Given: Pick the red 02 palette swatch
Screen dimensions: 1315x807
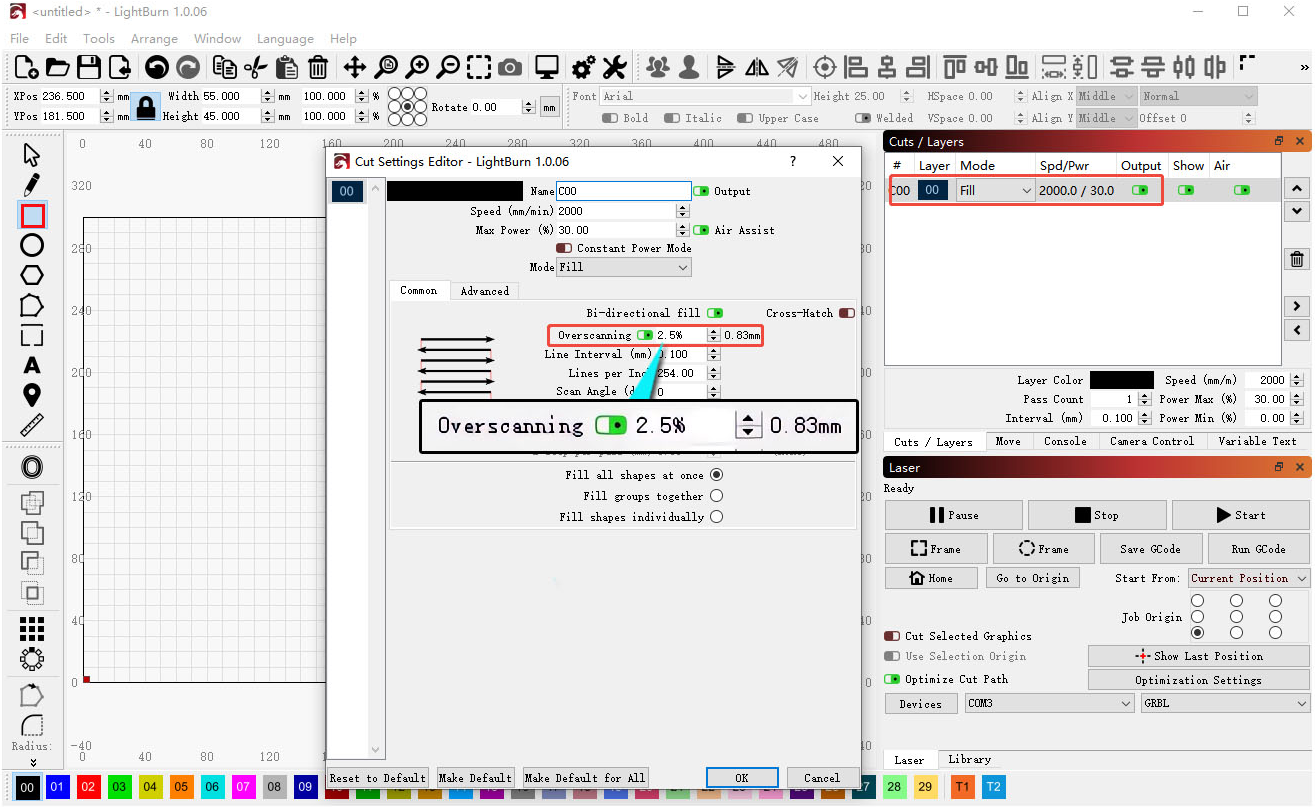Looking at the screenshot, I should point(88,787).
